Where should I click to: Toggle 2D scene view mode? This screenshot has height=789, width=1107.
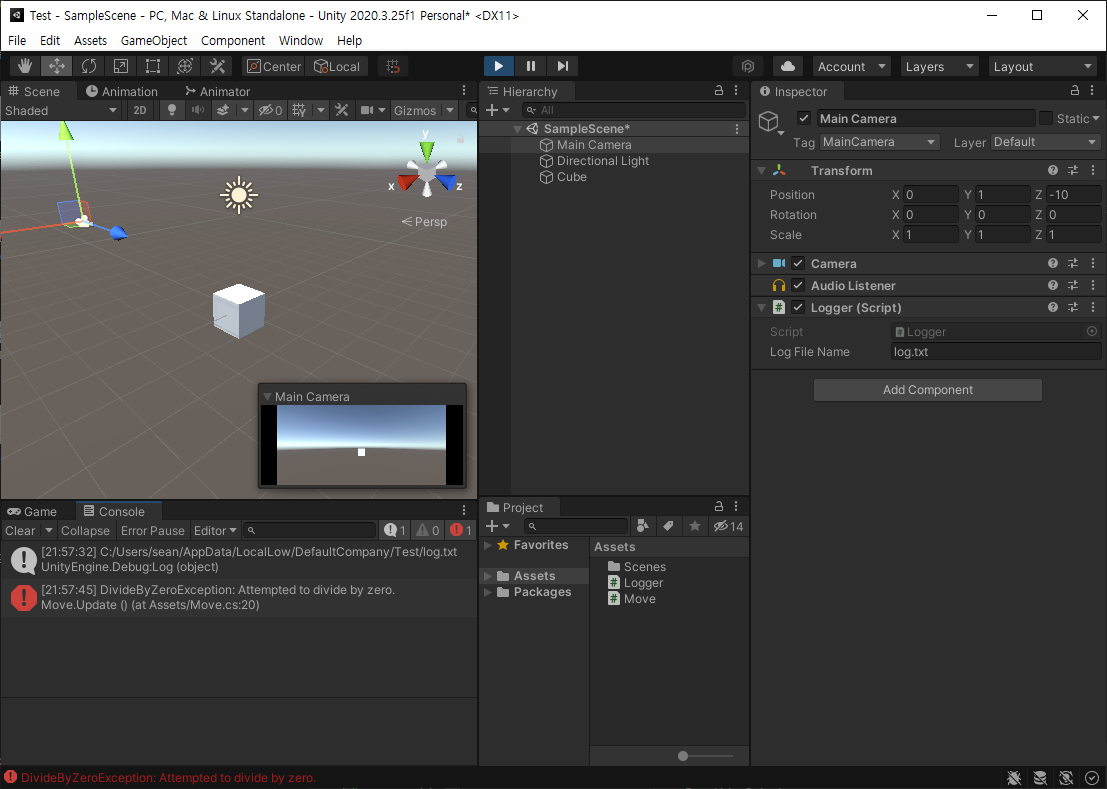tap(140, 110)
